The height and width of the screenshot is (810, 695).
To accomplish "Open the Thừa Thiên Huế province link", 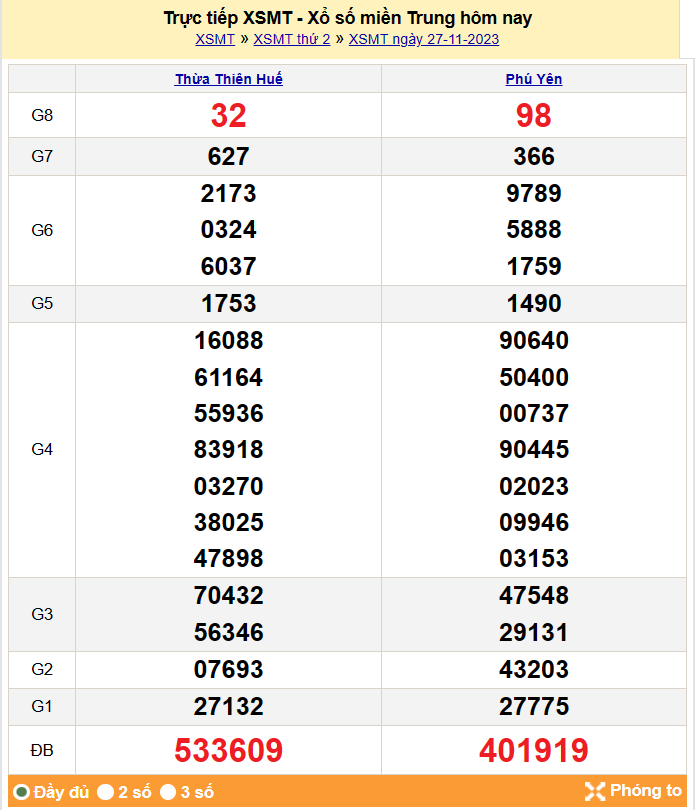I will point(228,79).
